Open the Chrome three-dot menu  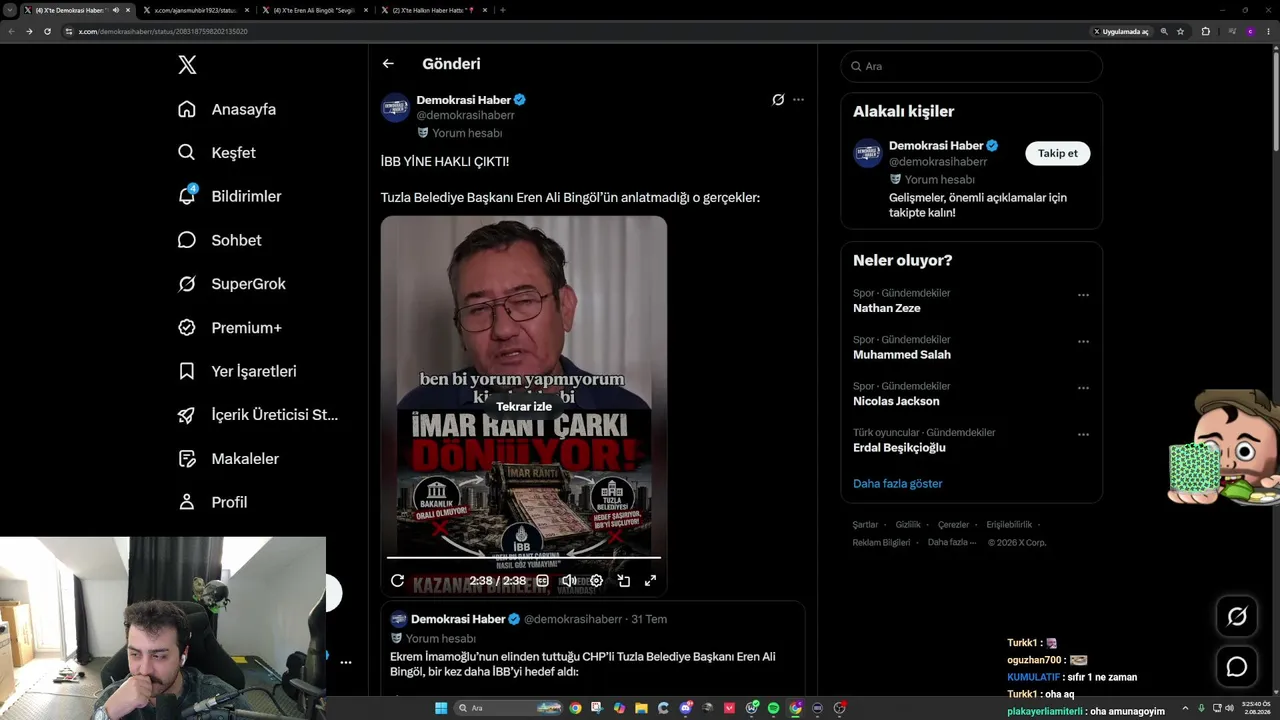(x=1267, y=31)
